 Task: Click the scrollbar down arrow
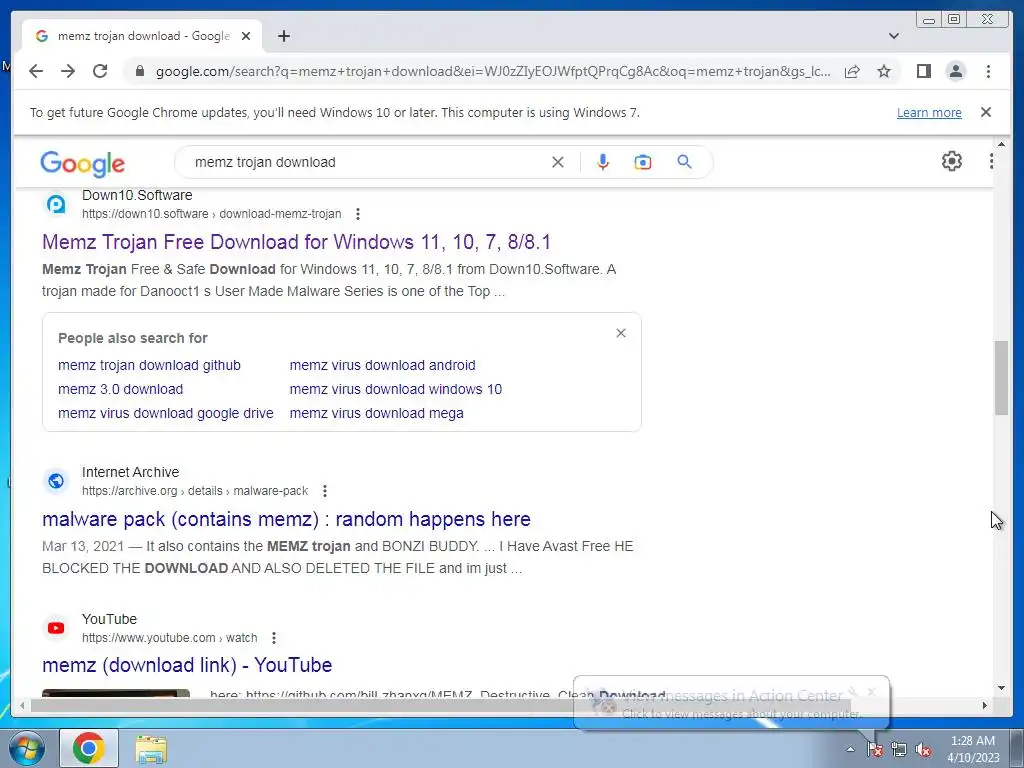tap(1001, 688)
